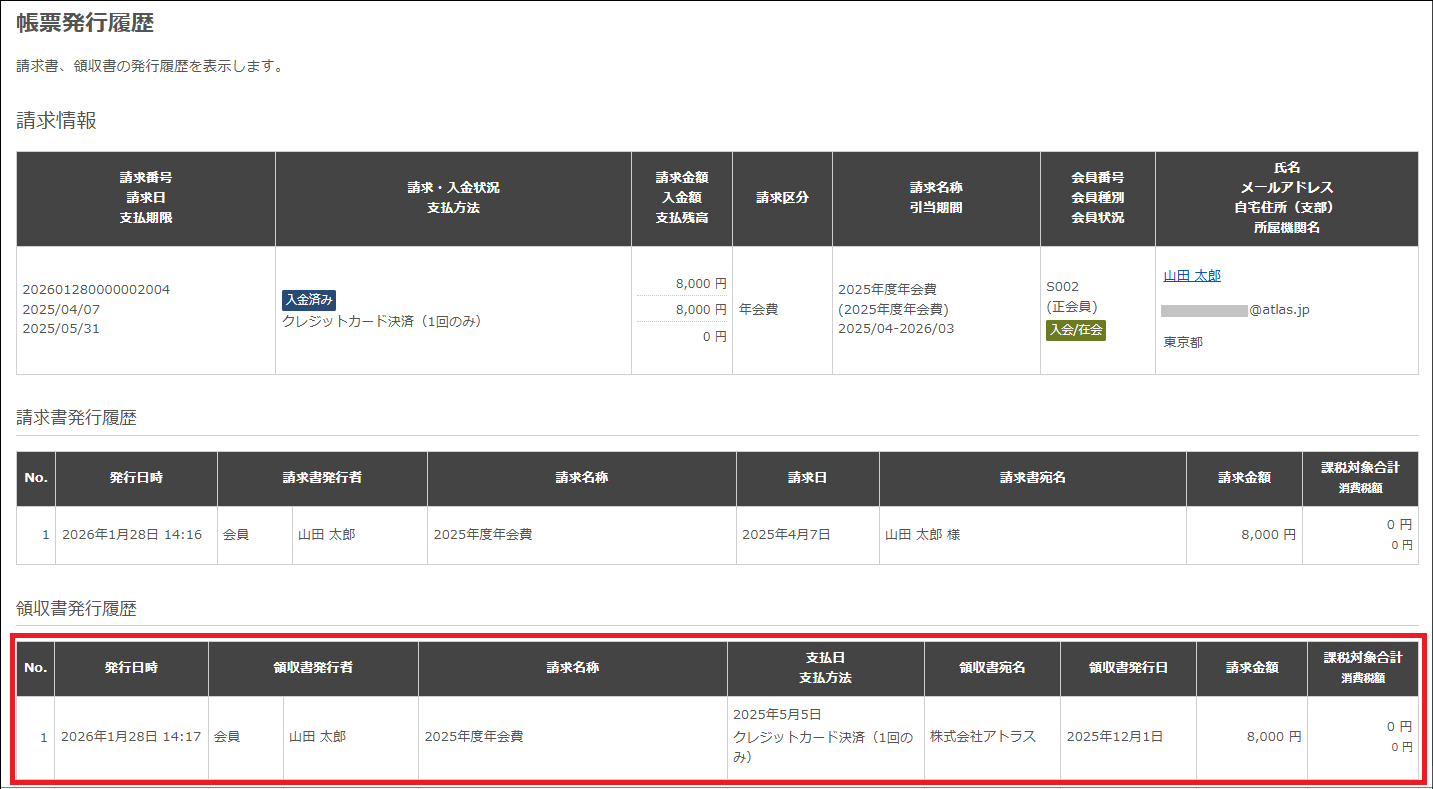The height and width of the screenshot is (789, 1433).
Task: Click the 年会費 billing category cell
Action: point(758,310)
